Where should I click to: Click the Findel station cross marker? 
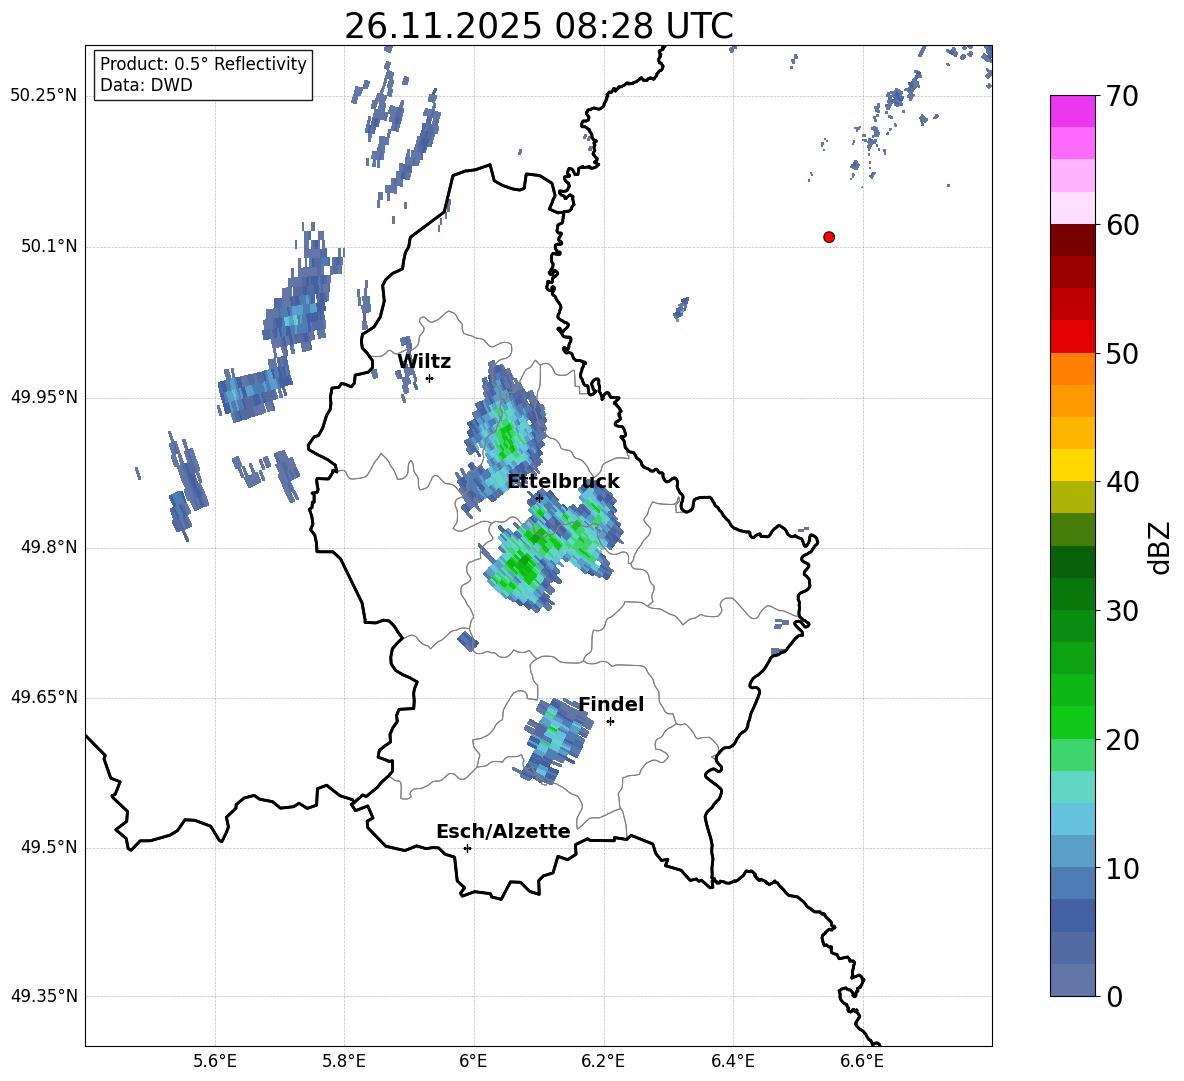[x=610, y=721]
